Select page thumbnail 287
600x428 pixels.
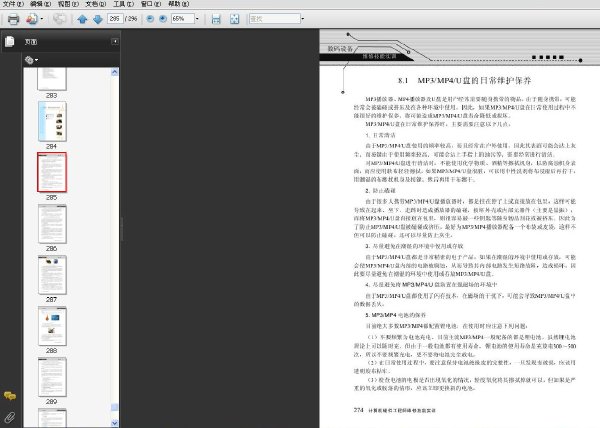[52, 275]
